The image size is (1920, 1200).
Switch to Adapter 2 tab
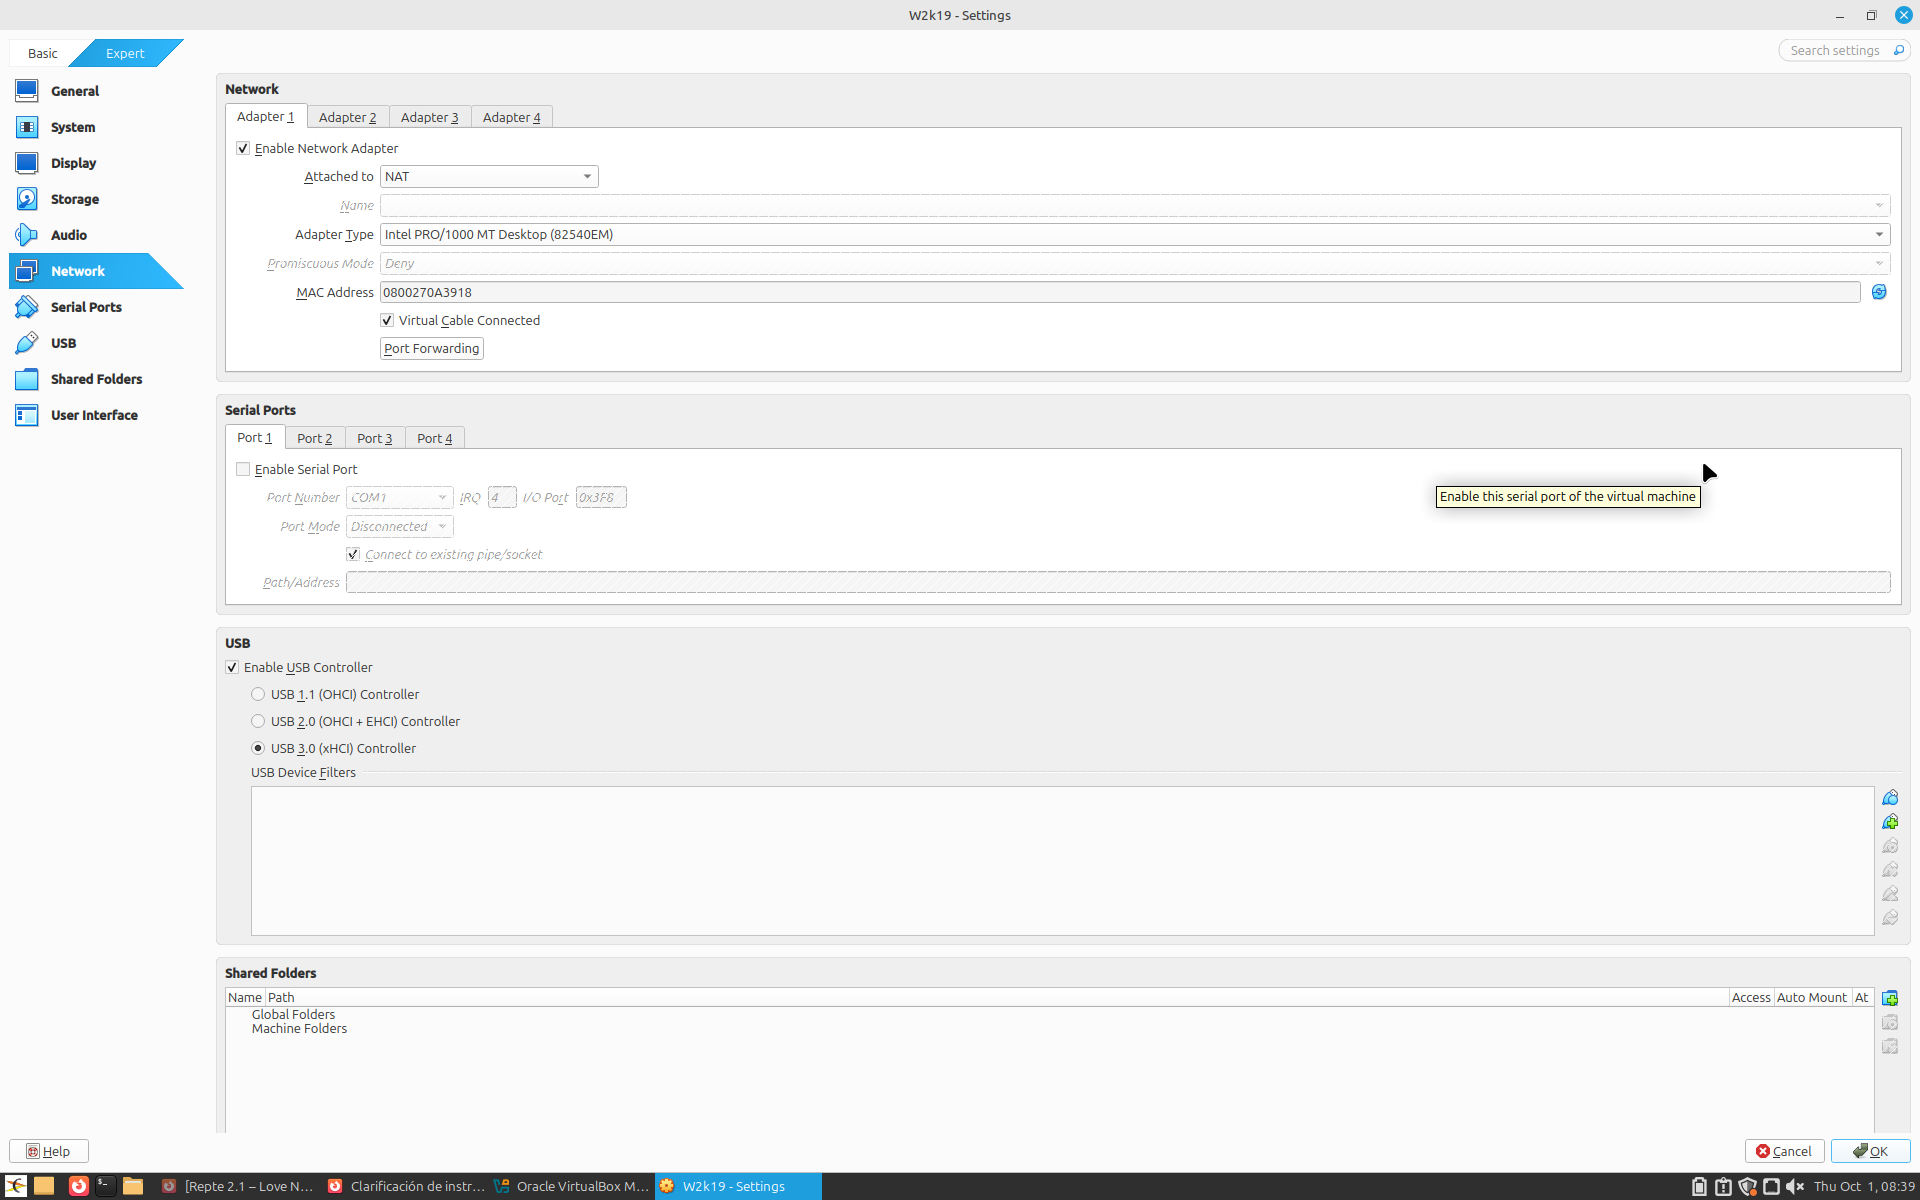pos(347,117)
